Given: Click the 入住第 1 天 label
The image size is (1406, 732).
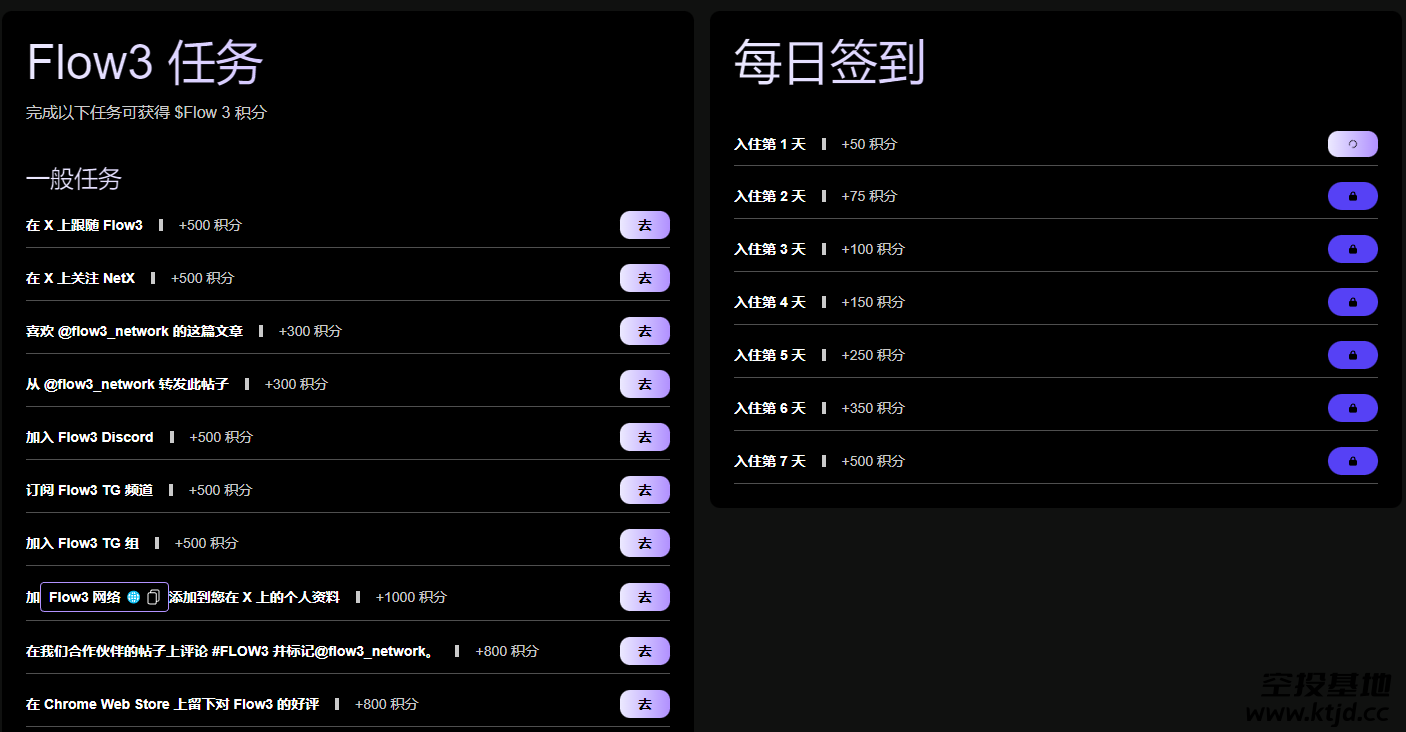Looking at the screenshot, I should click(769, 144).
